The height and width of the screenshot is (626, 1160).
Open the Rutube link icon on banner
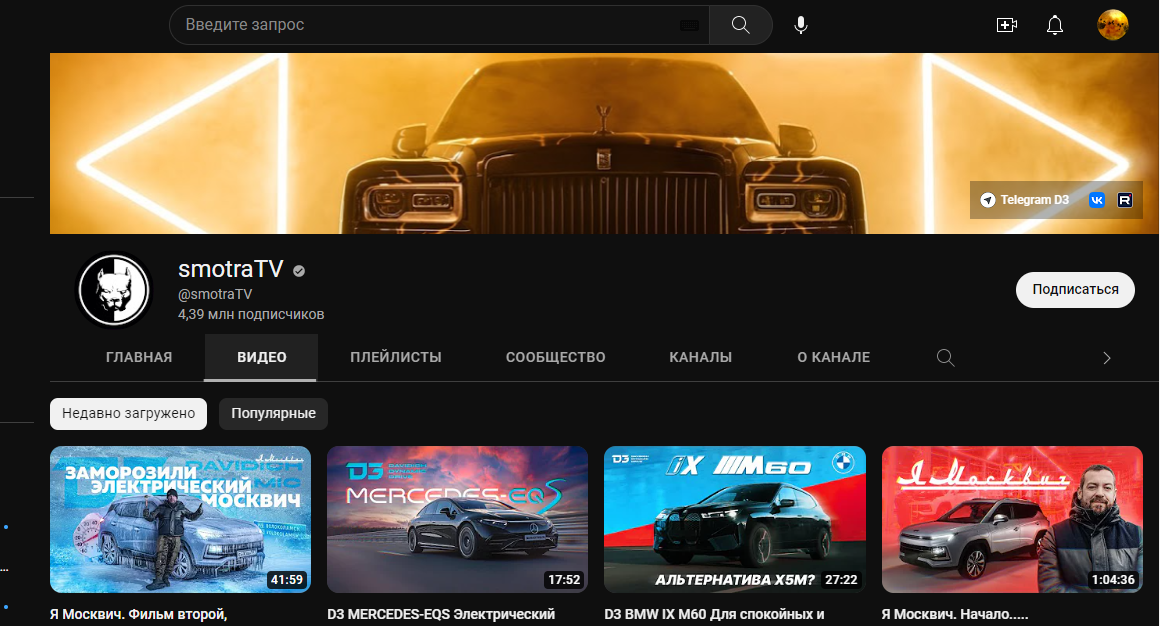click(1124, 200)
